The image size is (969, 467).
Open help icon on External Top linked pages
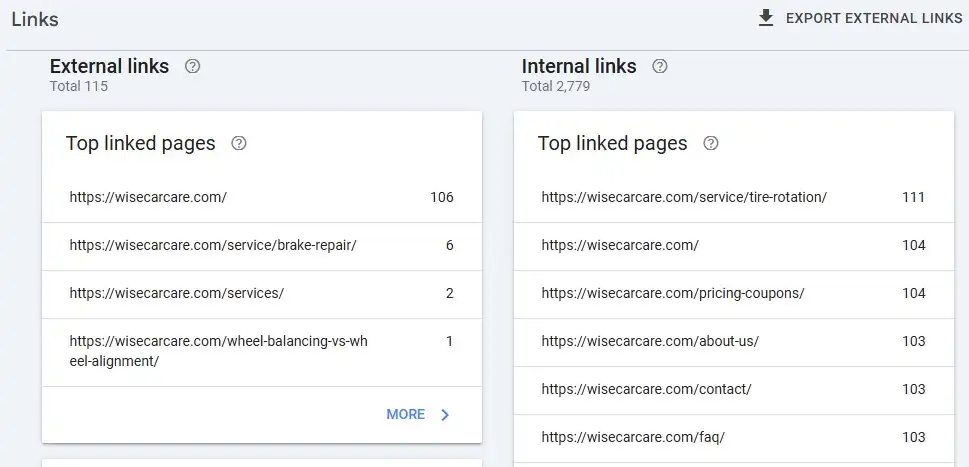239,143
